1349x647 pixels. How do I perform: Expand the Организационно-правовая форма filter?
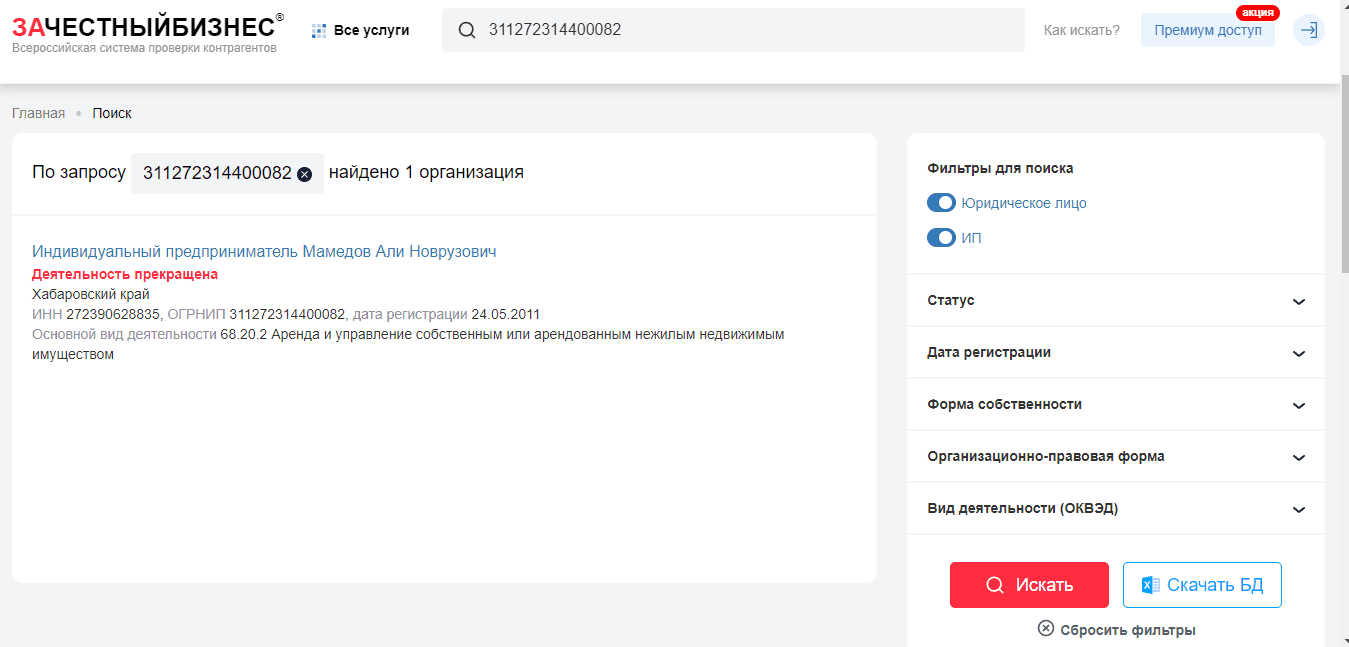pyautogui.click(x=1298, y=457)
